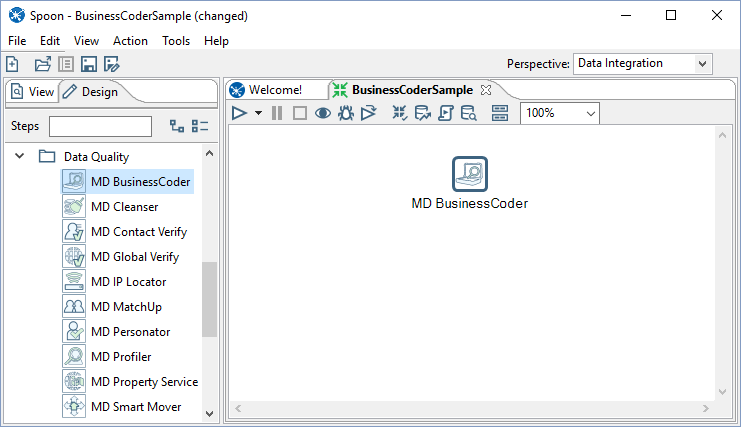Open the 100% zoom dropdown

[x=559, y=113]
